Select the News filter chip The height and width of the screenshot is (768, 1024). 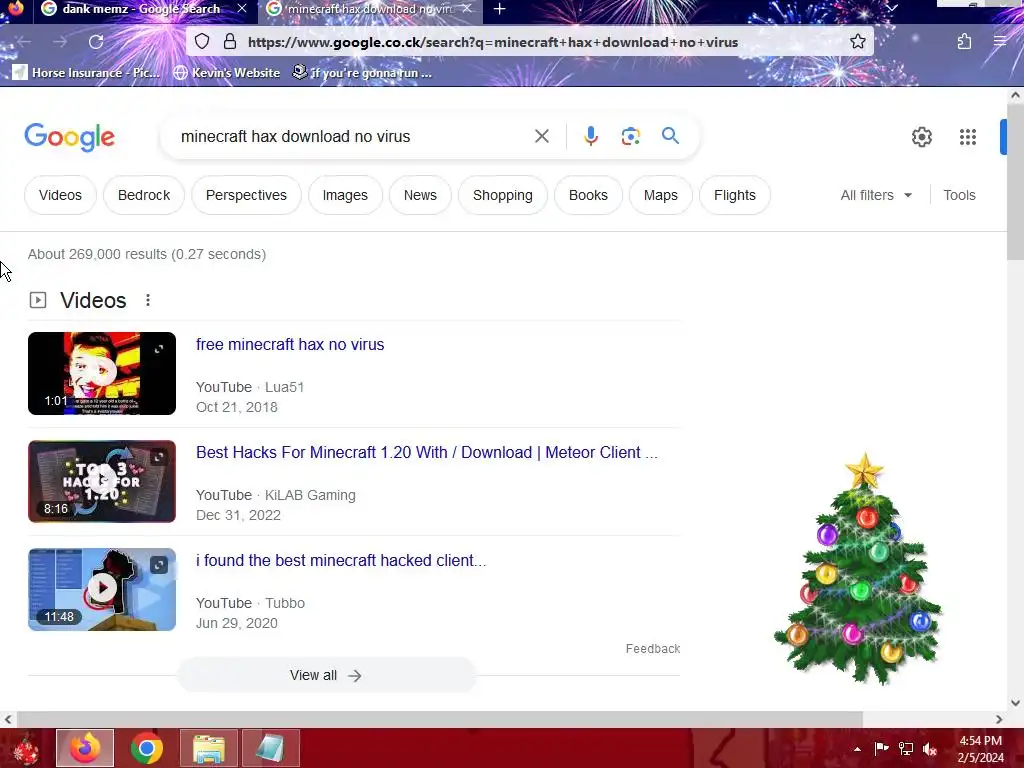point(420,195)
